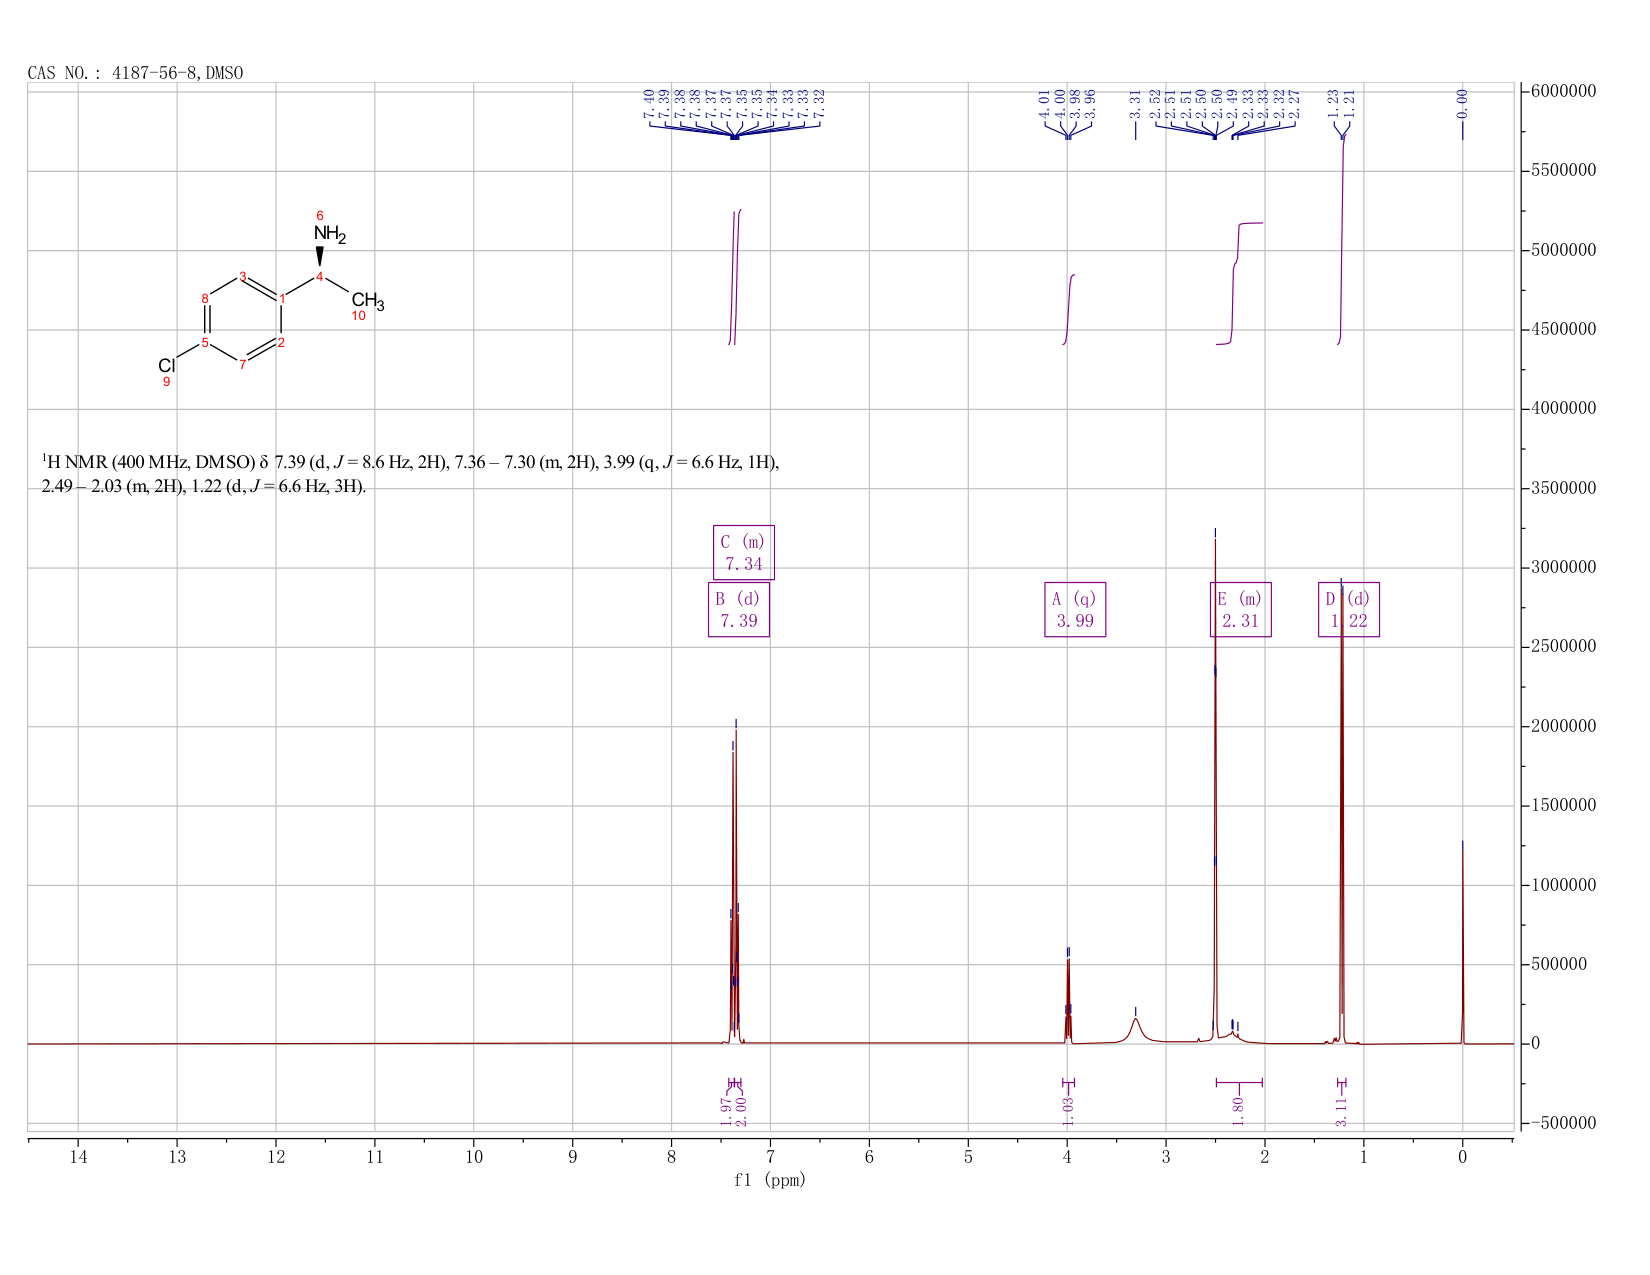This screenshot has height=1275, width=1650.
Task: Click atom number 6 above NH2
Action: (x=320, y=216)
